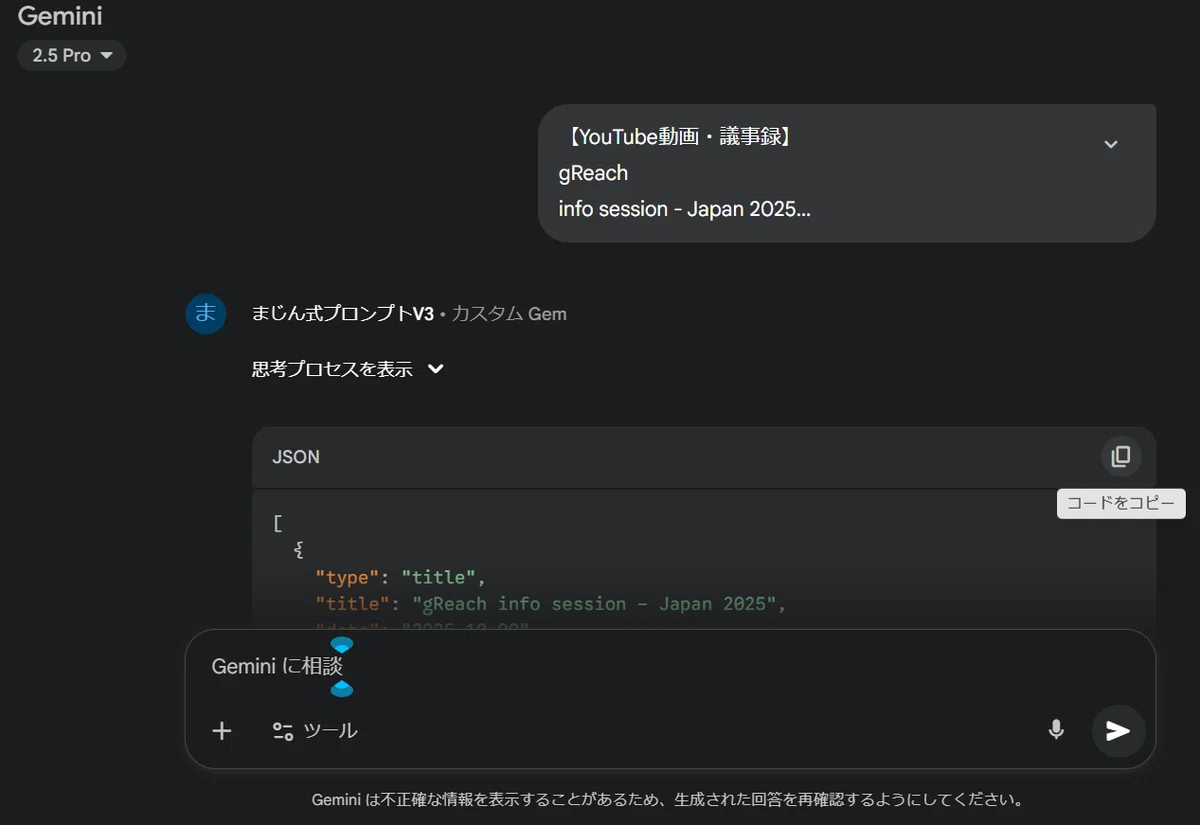Click the info session - Japan 2025... text
Screen dimensions: 1200x825
point(684,209)
